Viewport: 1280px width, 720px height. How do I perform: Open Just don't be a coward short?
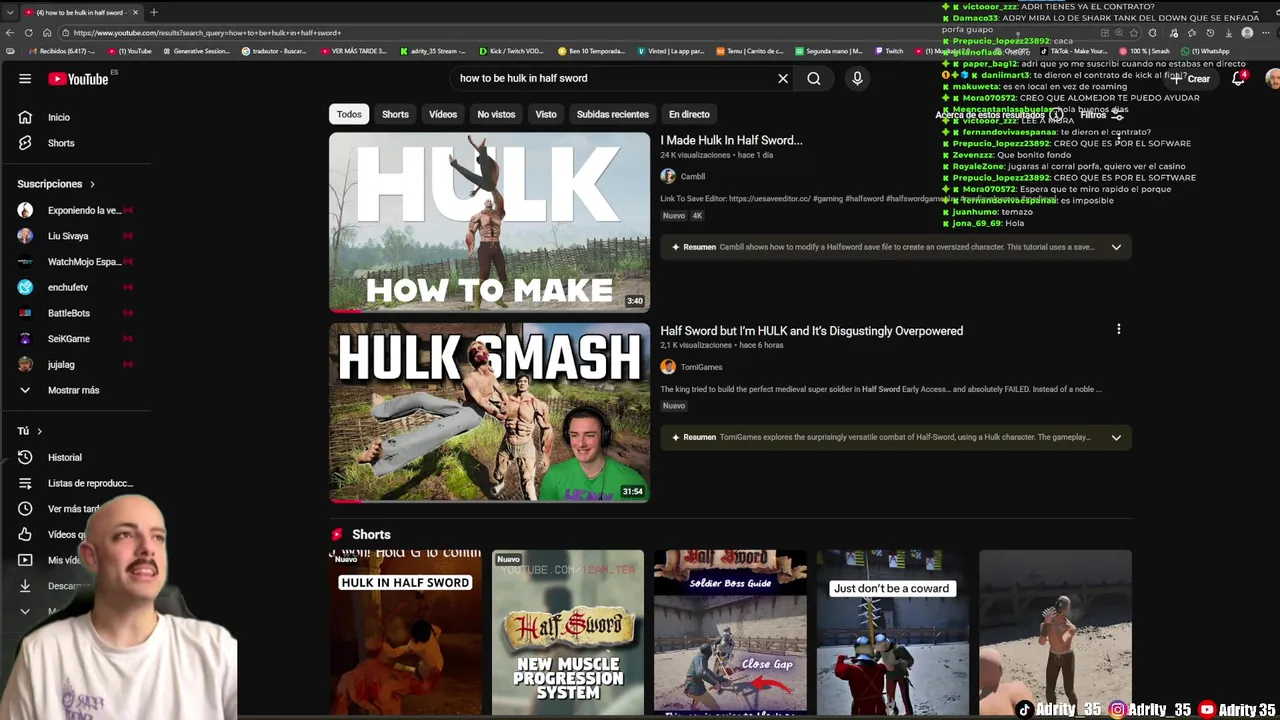pos(892,632)
